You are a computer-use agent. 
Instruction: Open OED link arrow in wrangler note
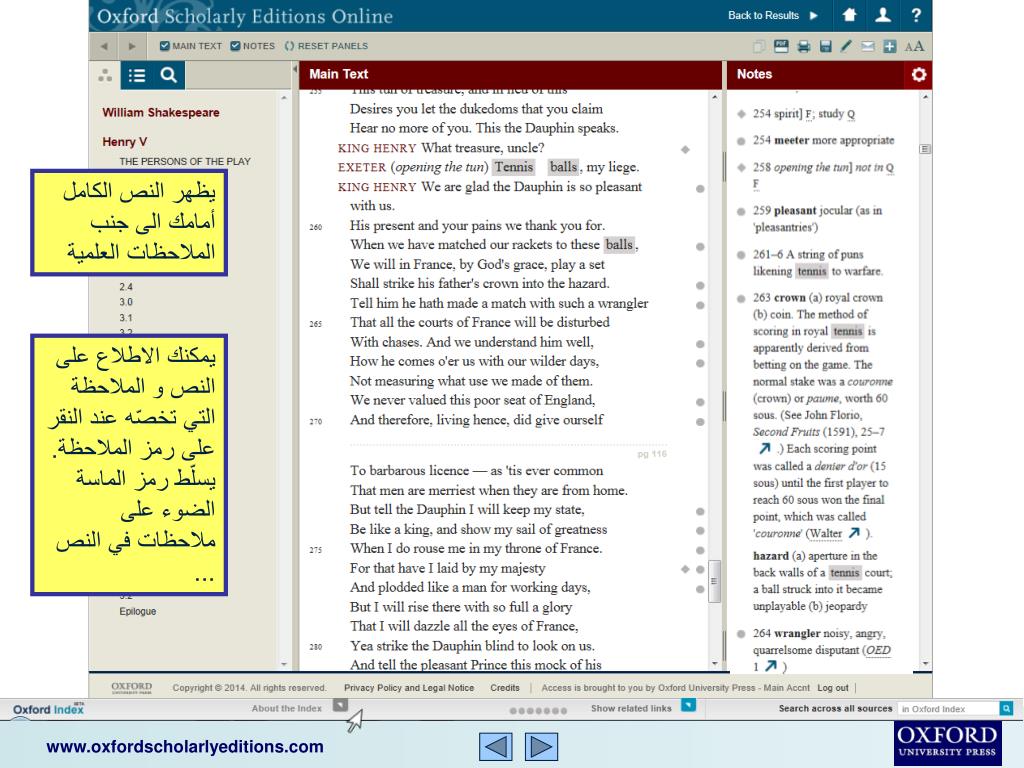(x=771, y=665)
